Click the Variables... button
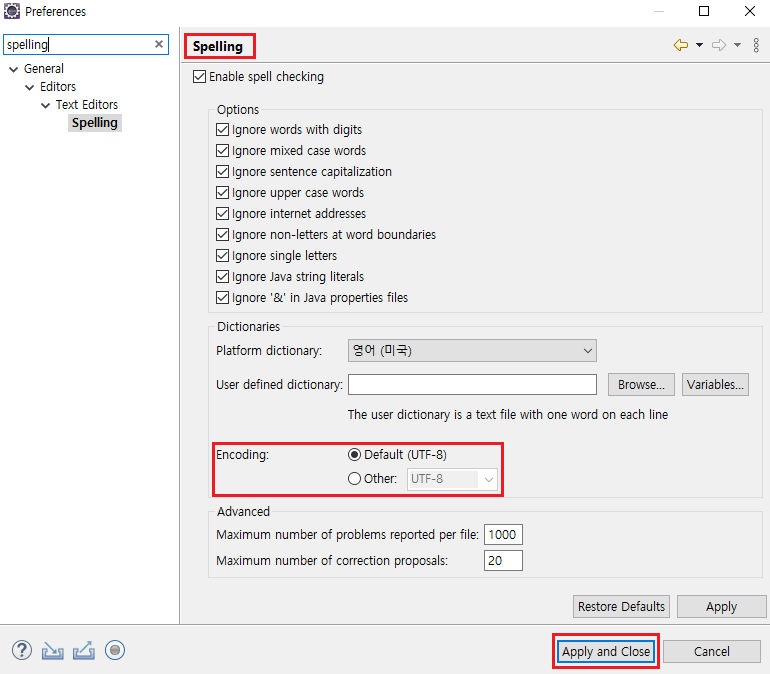The width and height of the screenshot is (770, 674). click(x=715, y=384)
